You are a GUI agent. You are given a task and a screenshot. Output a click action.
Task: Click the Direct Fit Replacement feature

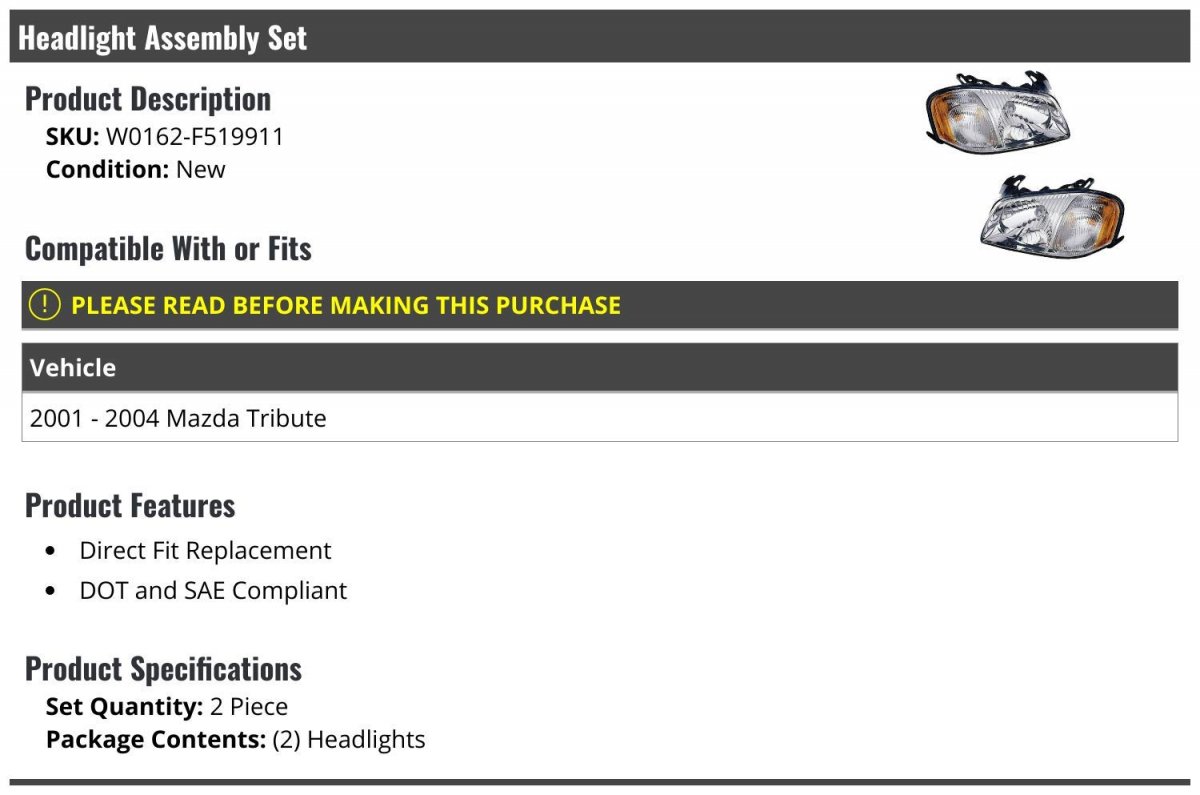tap(205, 550)
